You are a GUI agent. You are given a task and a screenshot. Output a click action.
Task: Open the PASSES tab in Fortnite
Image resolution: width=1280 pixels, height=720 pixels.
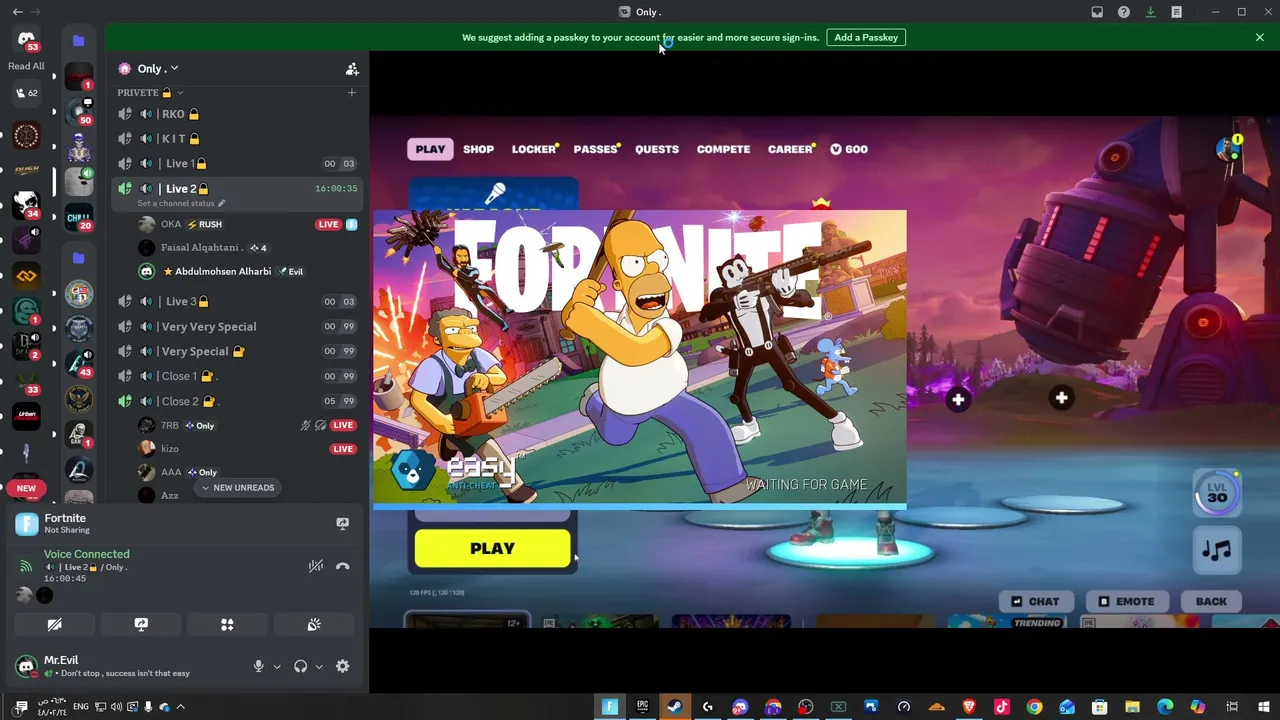(595, 149)
